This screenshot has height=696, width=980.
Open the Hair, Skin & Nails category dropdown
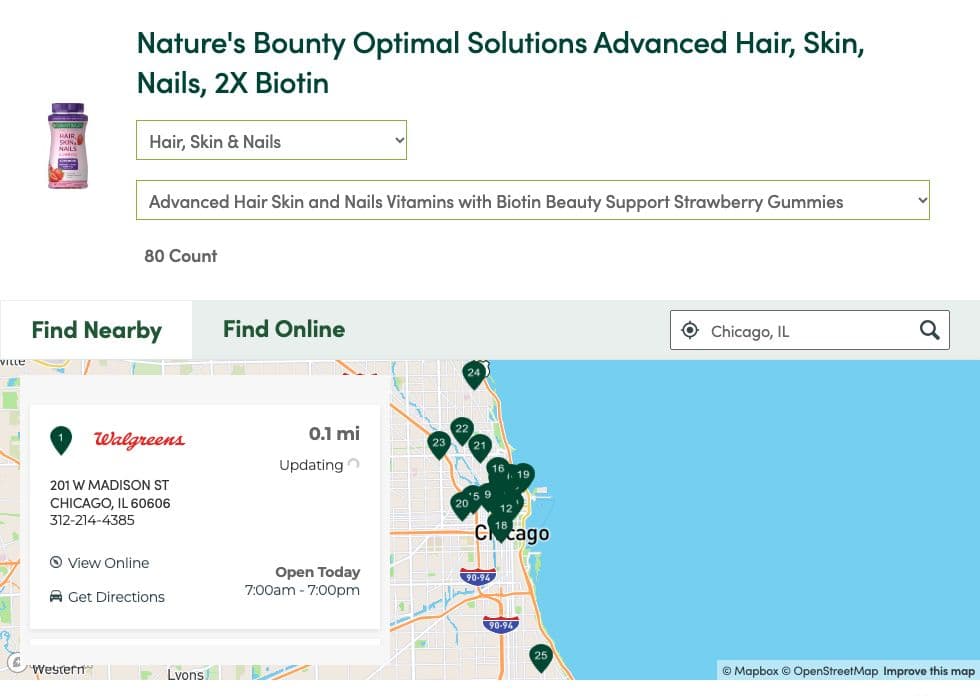click(x=271, y=140)
